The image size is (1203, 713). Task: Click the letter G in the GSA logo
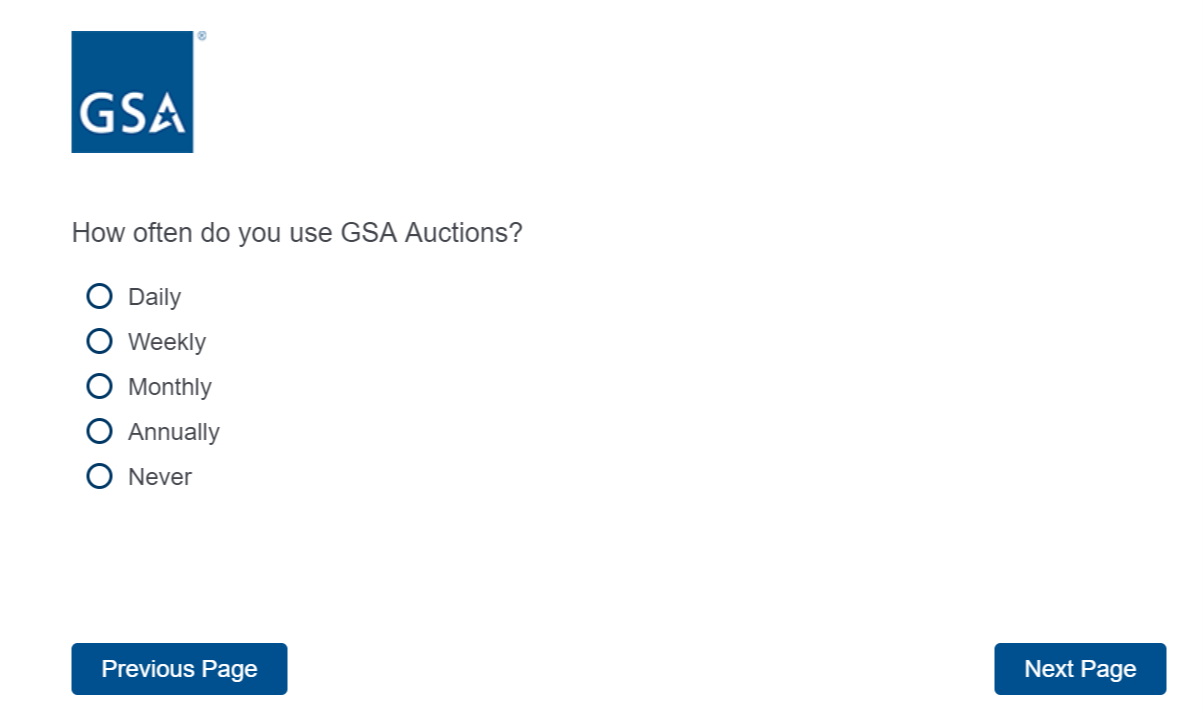pyautogui.click(x=97, y=114)
